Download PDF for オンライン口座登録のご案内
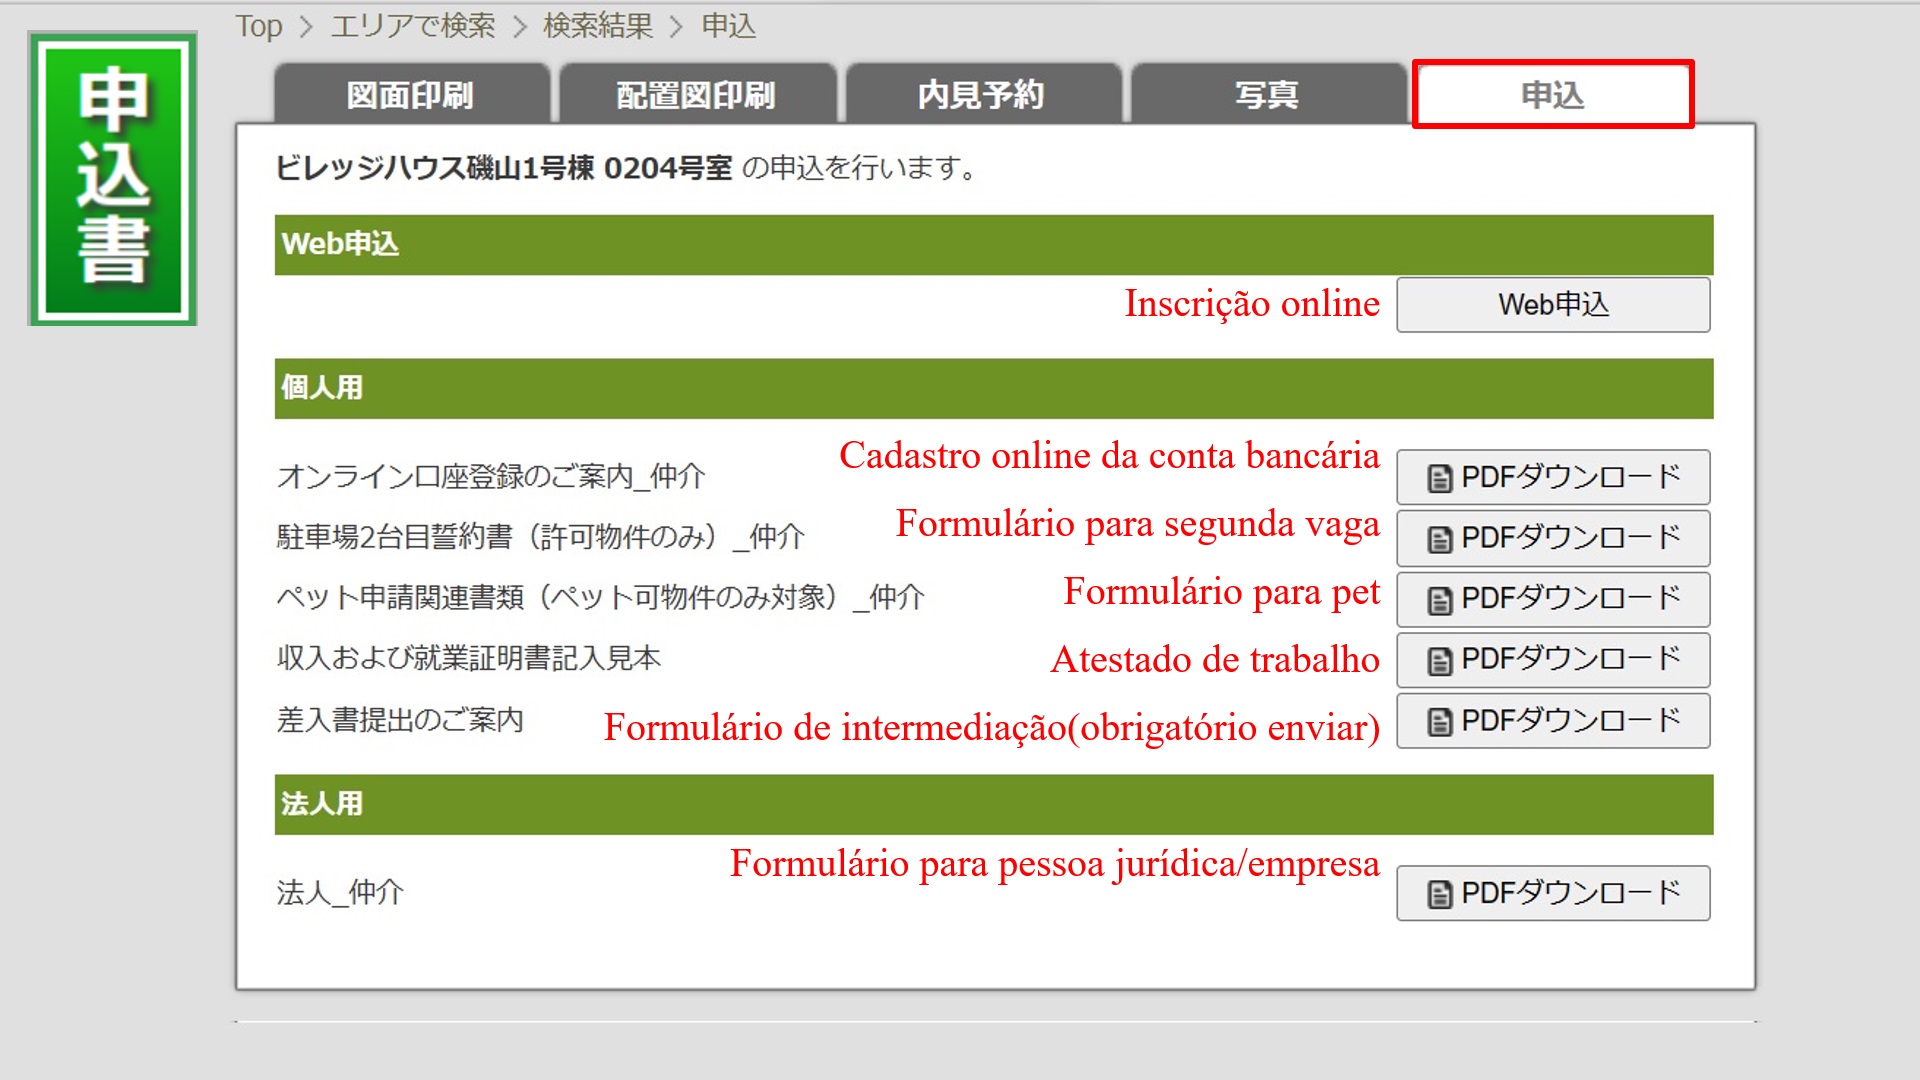Image resolution: width=1920 pixels, height=1080 pixels. (x=1553, y=477)
